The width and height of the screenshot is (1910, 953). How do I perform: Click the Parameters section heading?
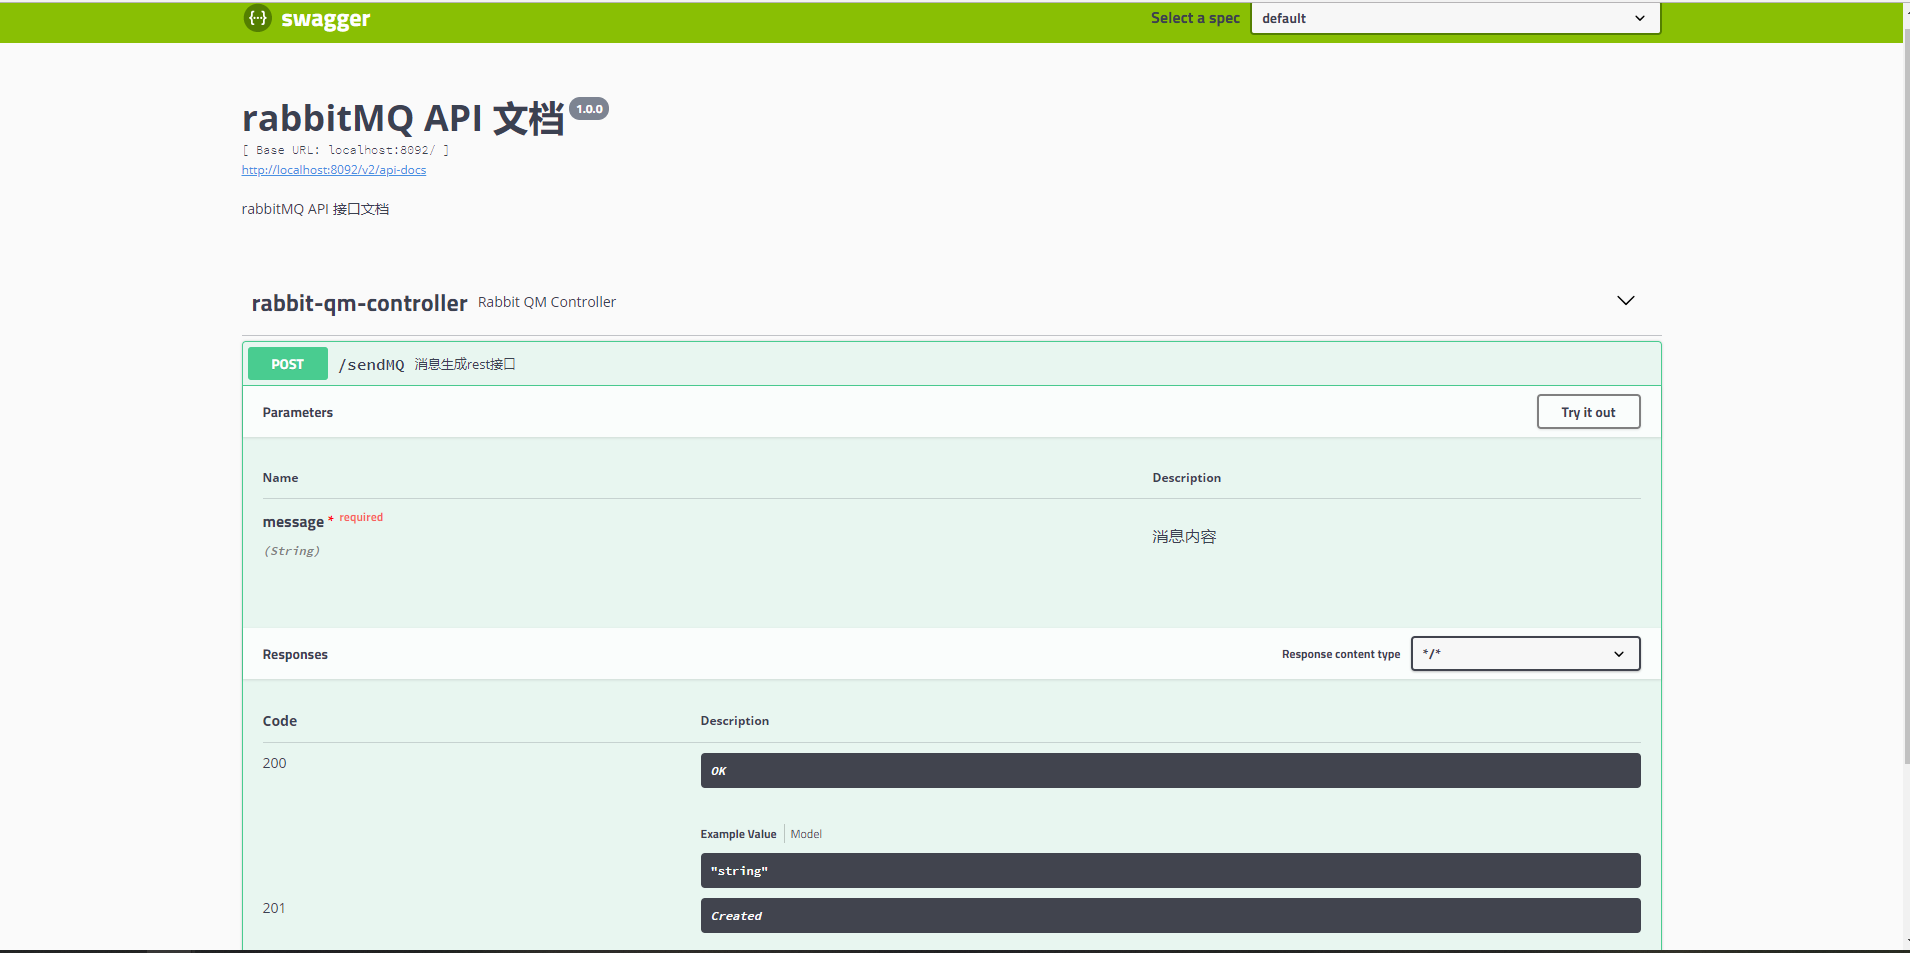coord(298,412)
